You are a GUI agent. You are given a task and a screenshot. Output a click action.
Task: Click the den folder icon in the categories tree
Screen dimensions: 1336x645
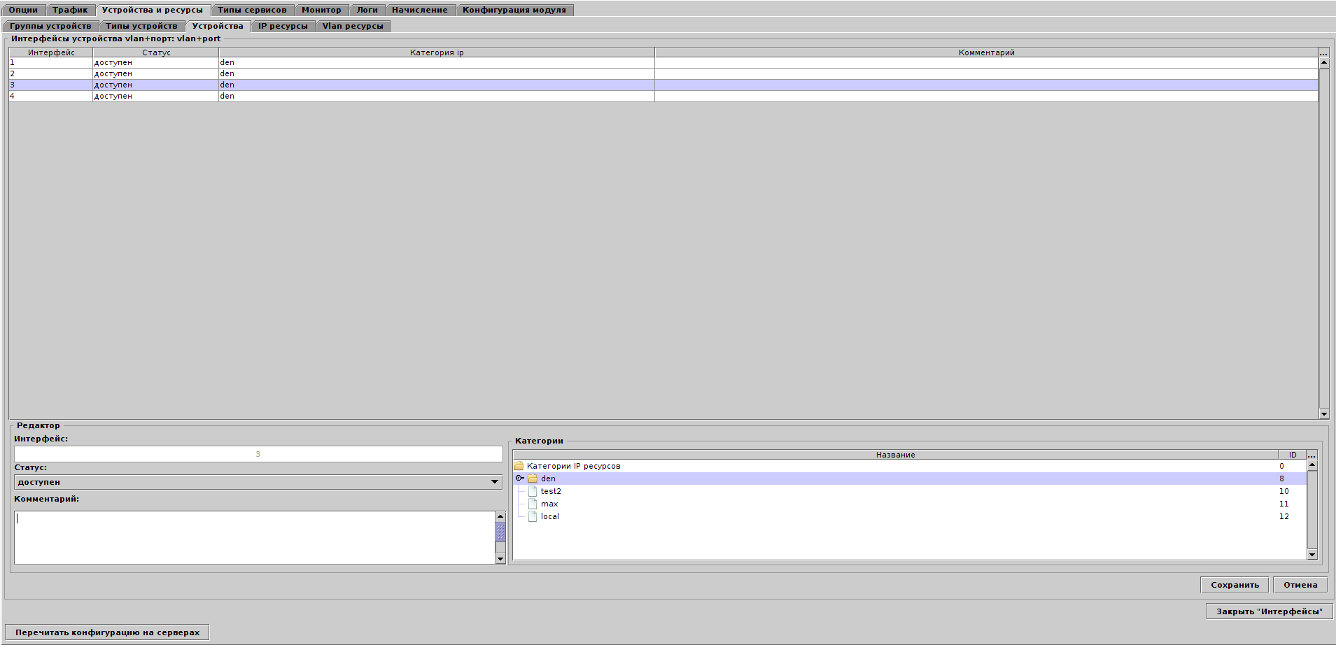pyautogui.click(x=533, y=479)
